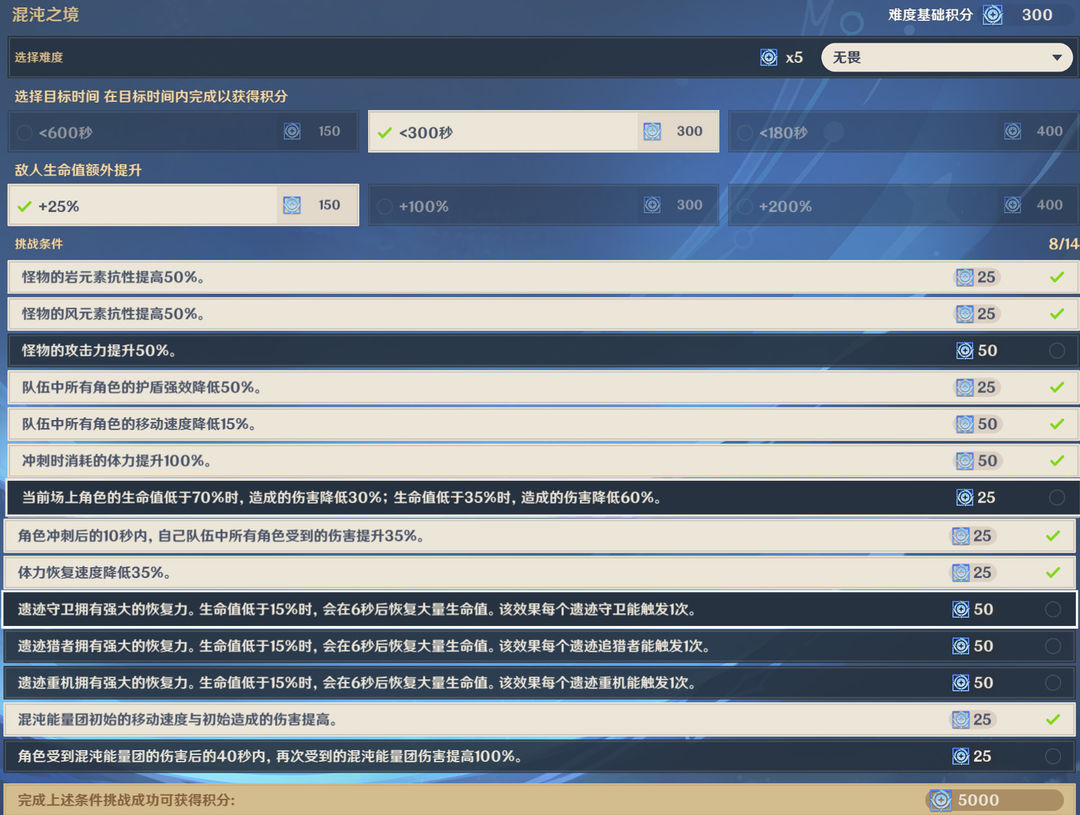
Task: Click the x5 multiplier text
Action: [x=794, y=57]
